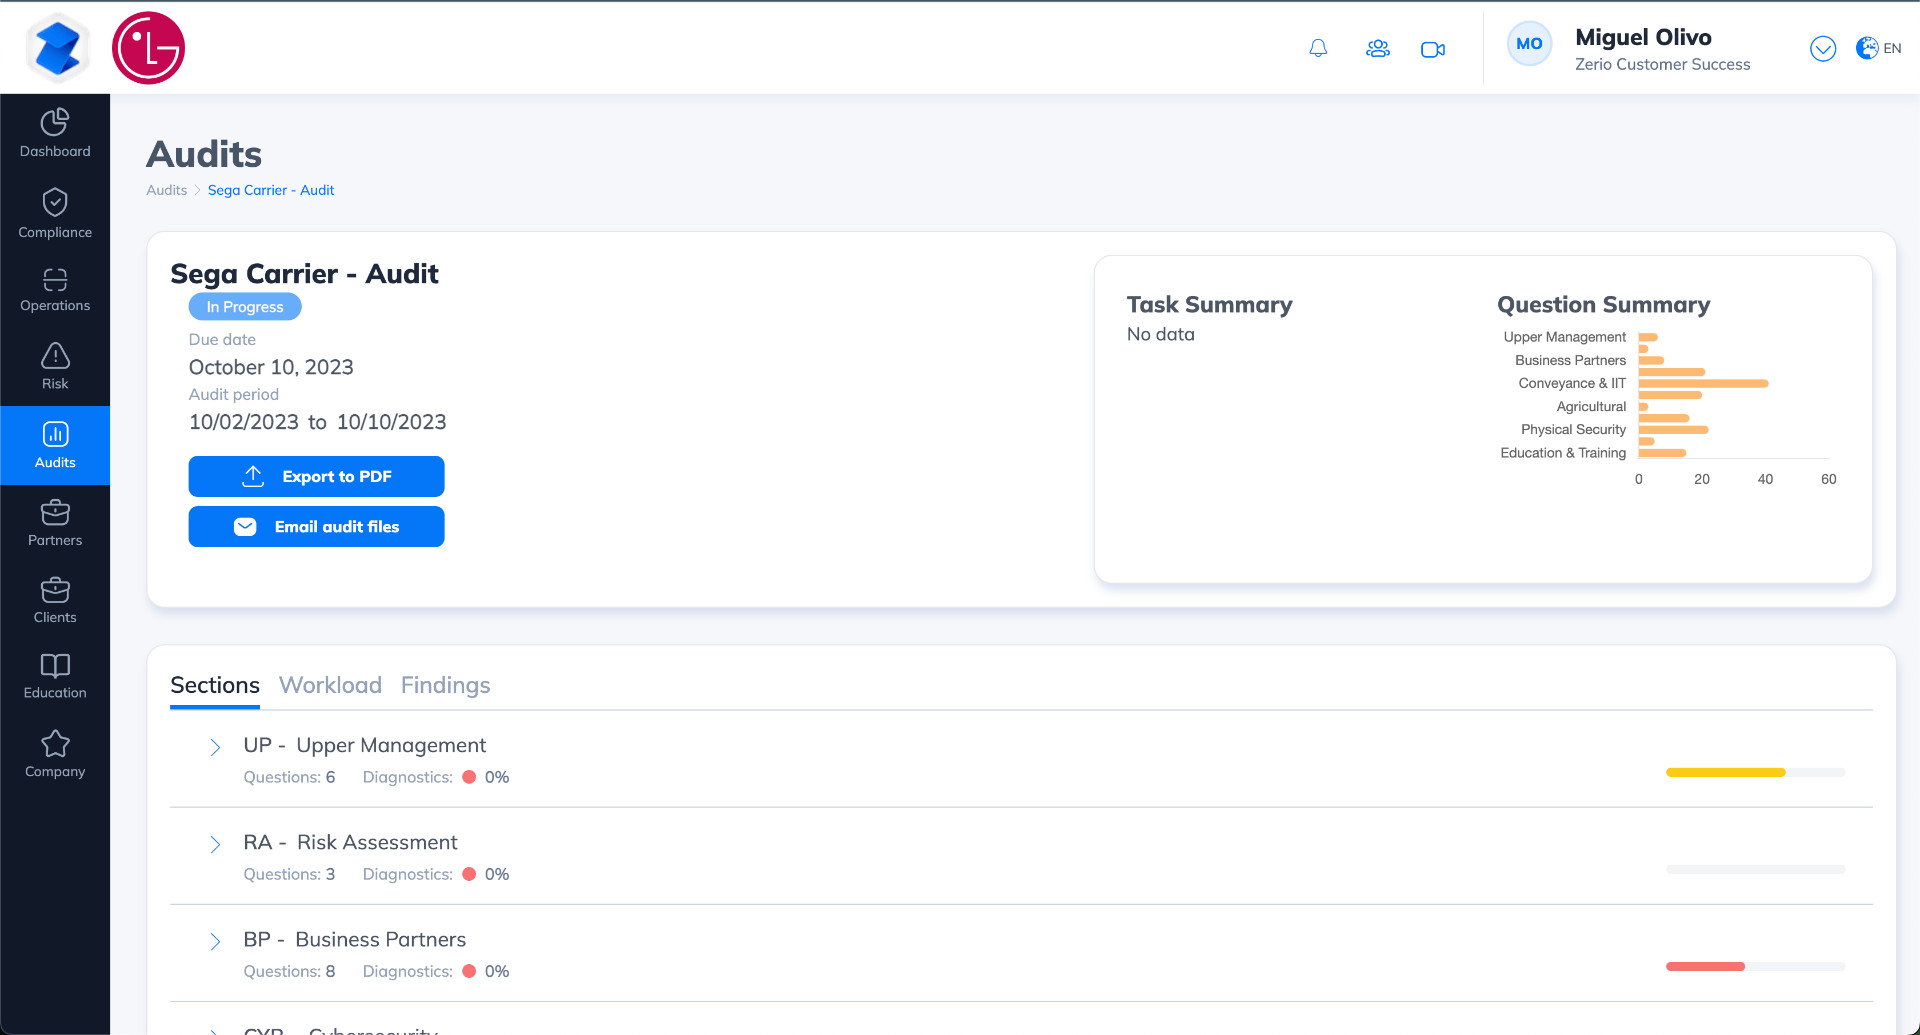This screenshot has height=1035, width=1920.
Task: Open the user profile dropdown arrow
Action: pos(1823,48)
